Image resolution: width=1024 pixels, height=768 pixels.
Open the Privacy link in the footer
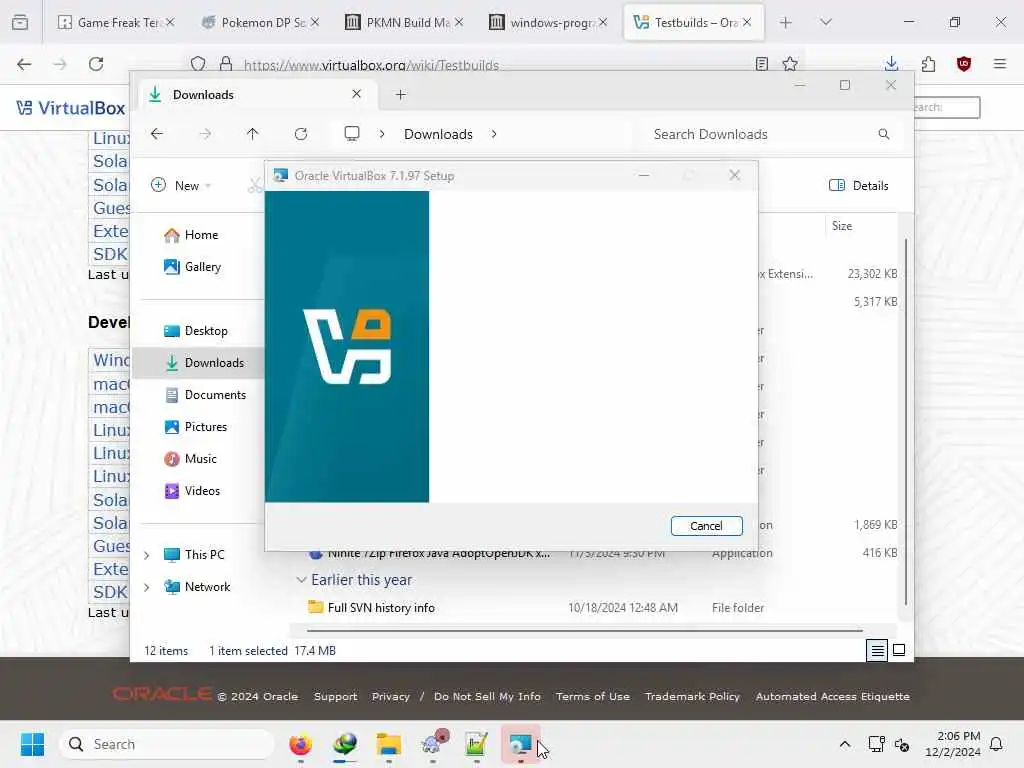(391, 696)
